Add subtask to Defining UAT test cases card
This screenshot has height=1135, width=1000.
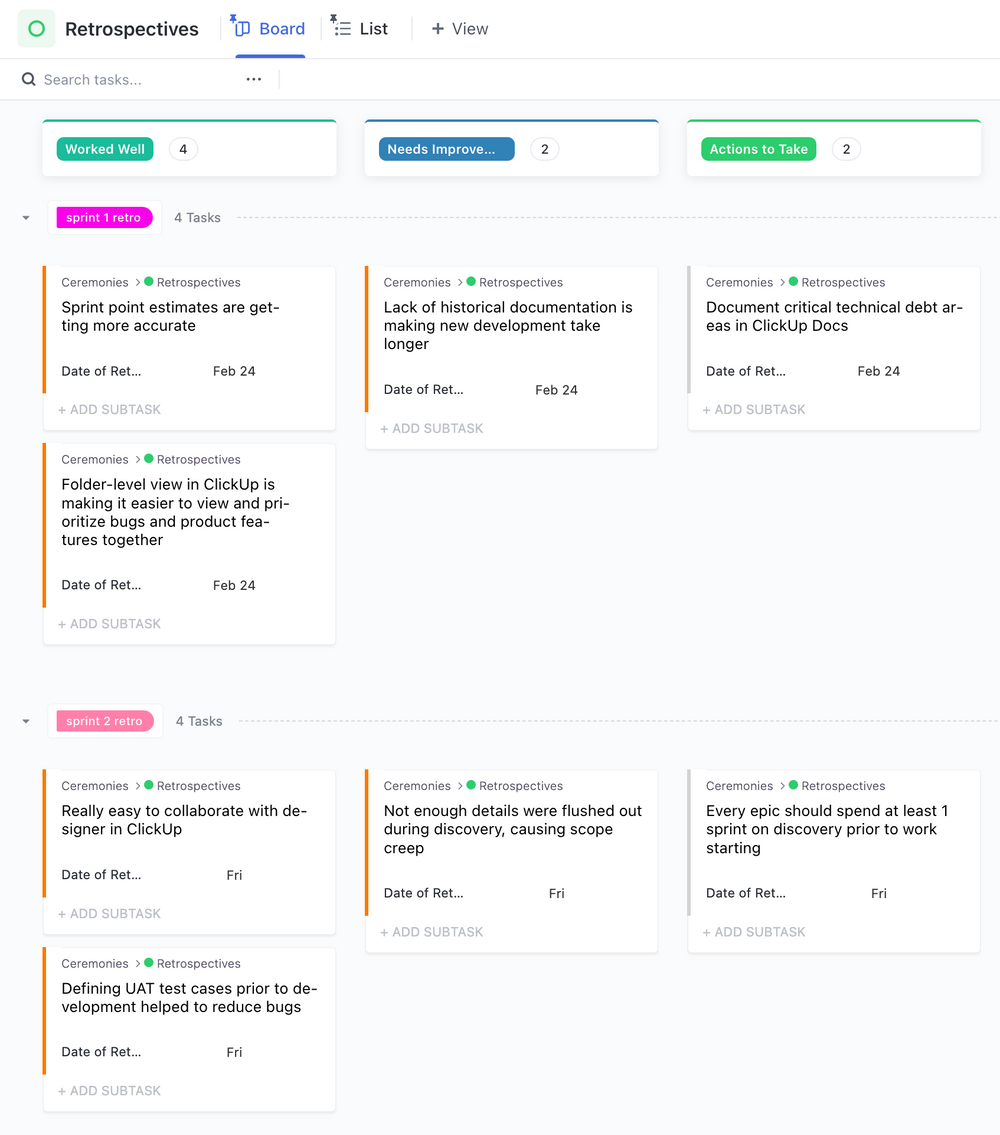(x=109, y=1090)
